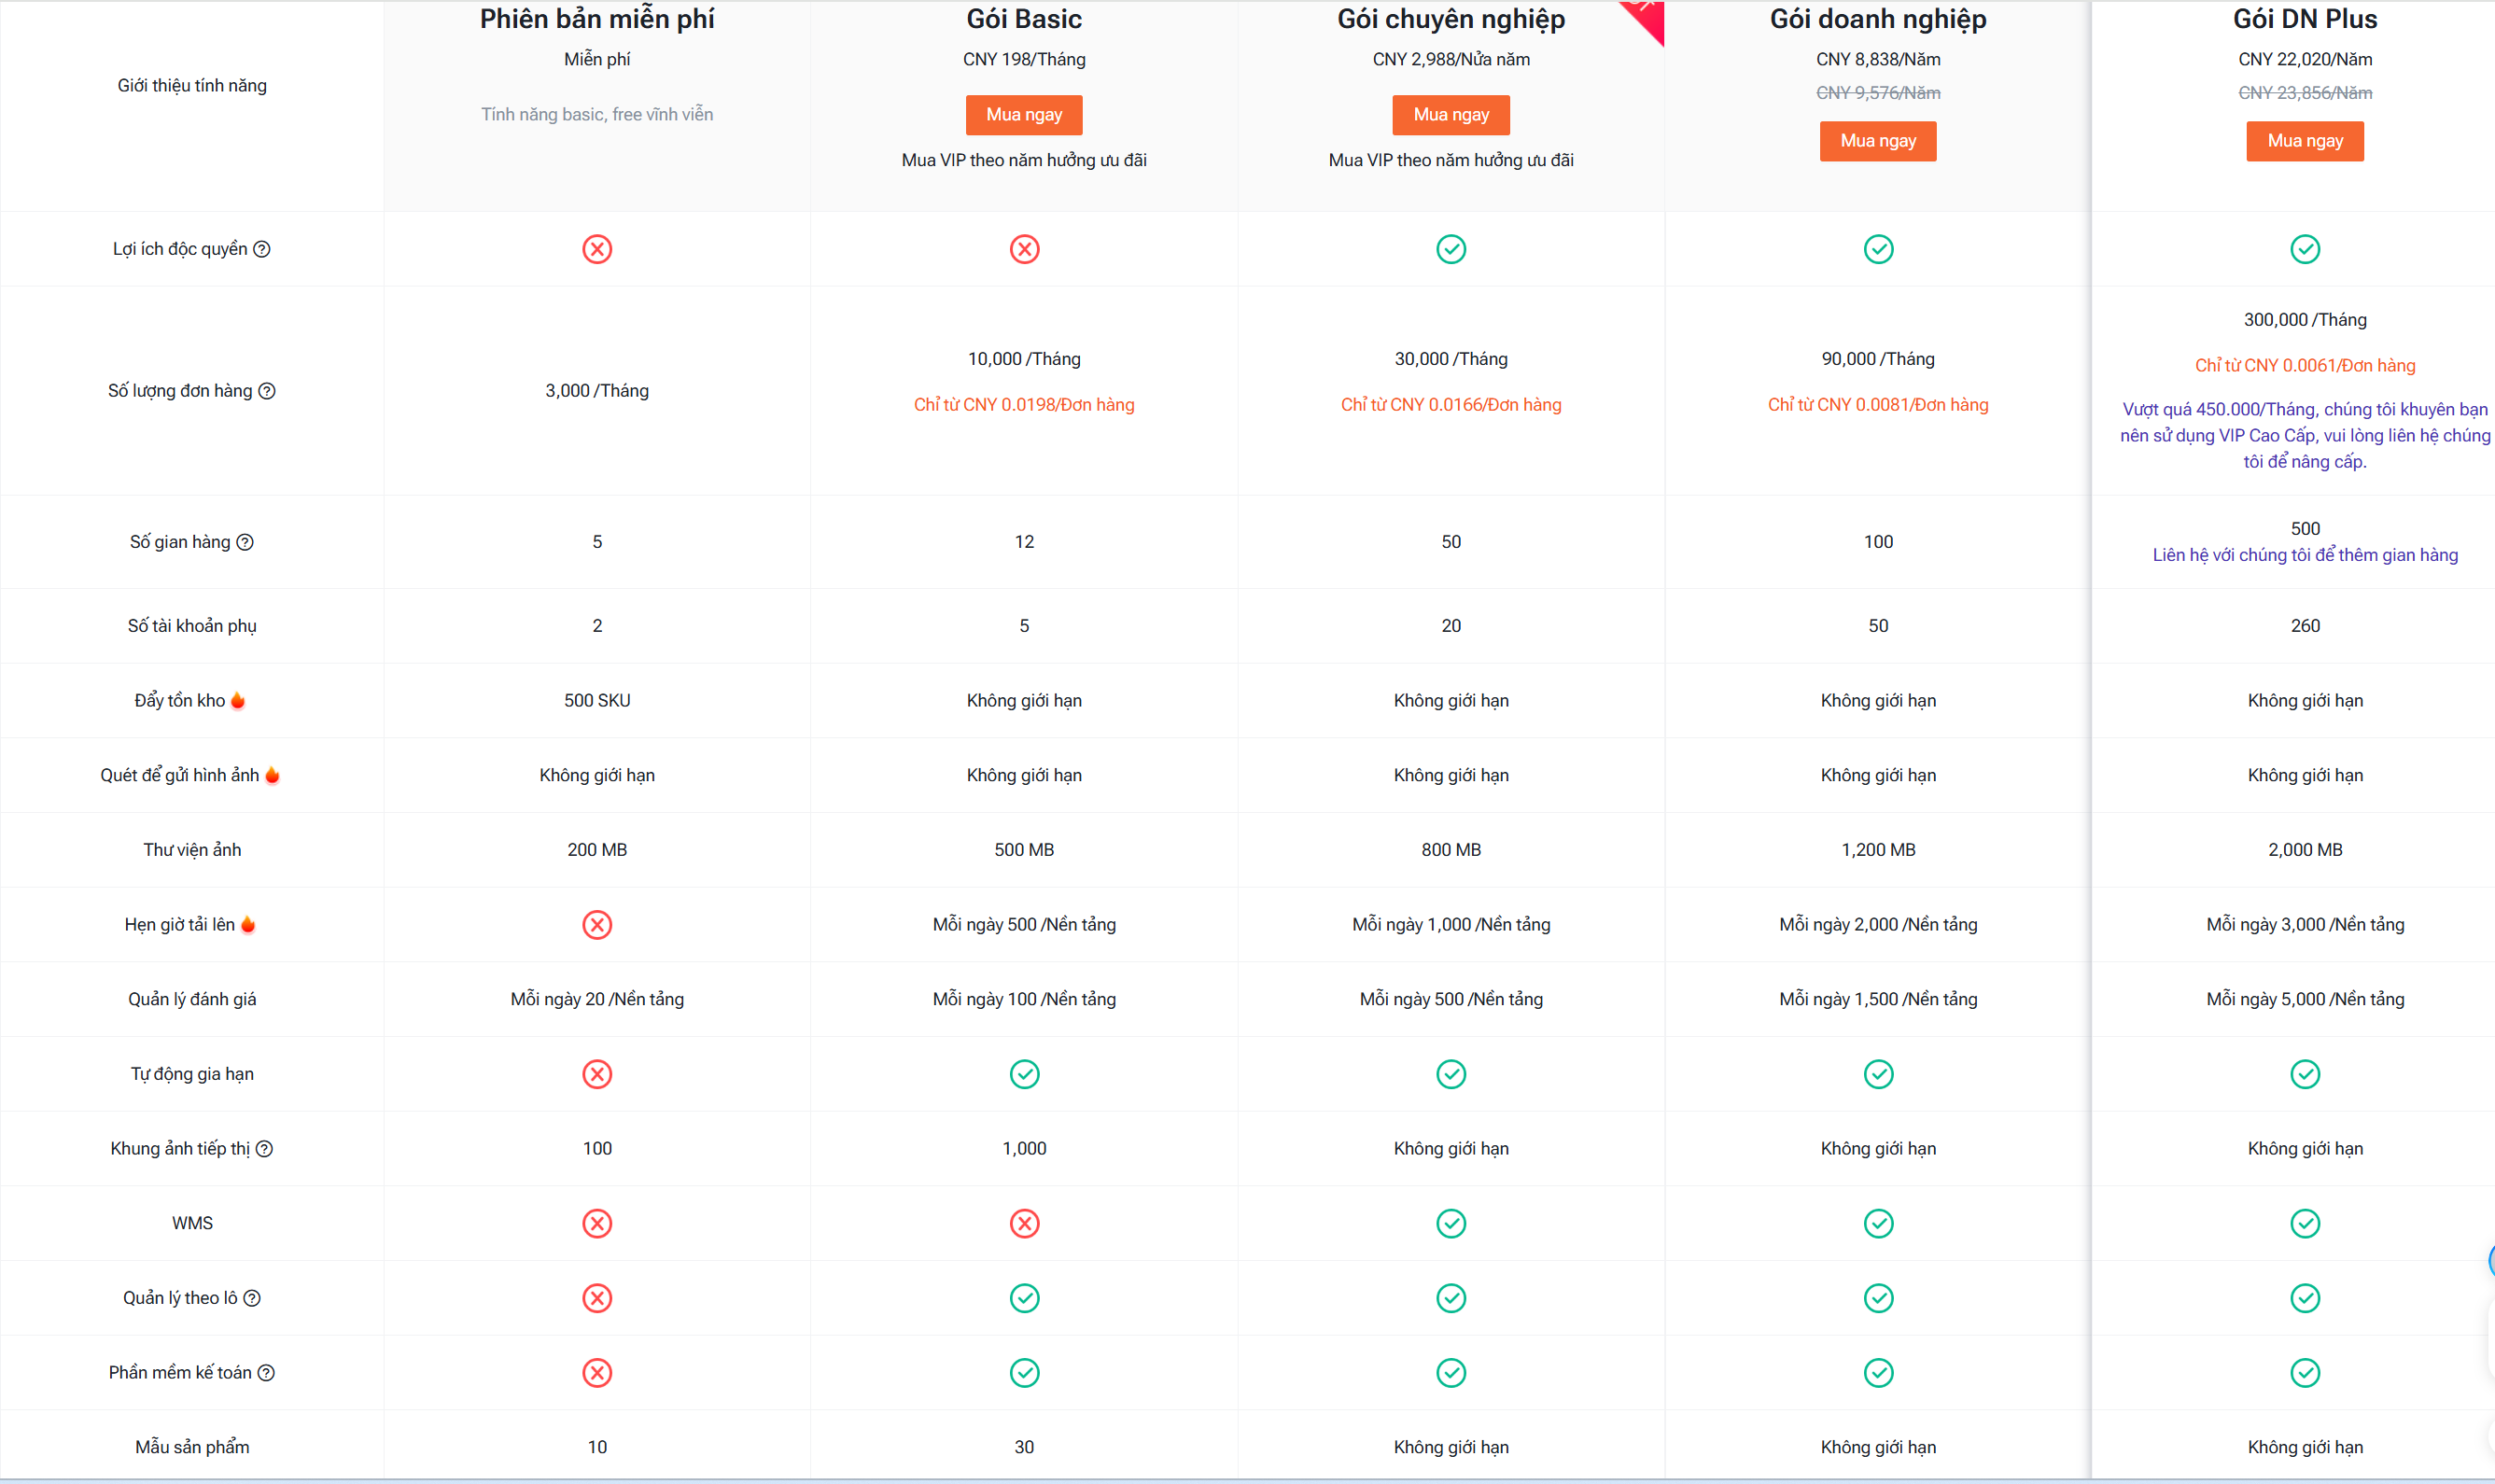This screenshot has height=1484, width=2495.
Task: Click Mua ngay under Gói Basic
Action: point(1024,115)
